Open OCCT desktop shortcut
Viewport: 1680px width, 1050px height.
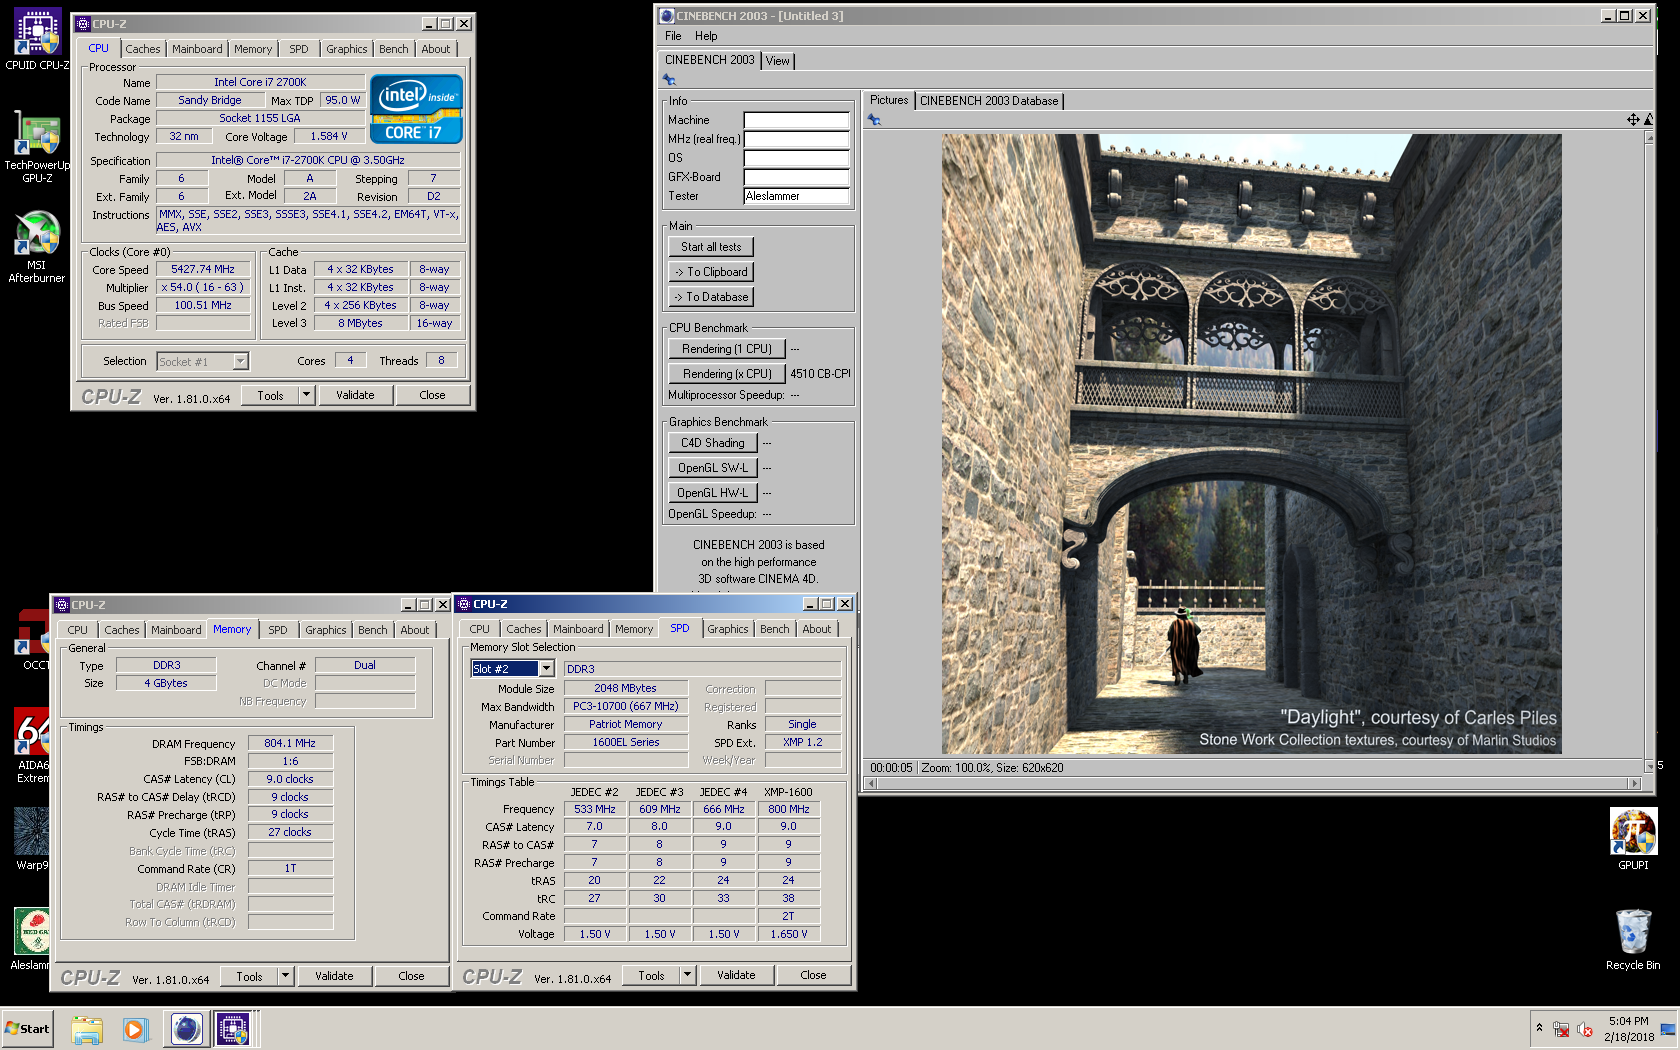point(34,640)
